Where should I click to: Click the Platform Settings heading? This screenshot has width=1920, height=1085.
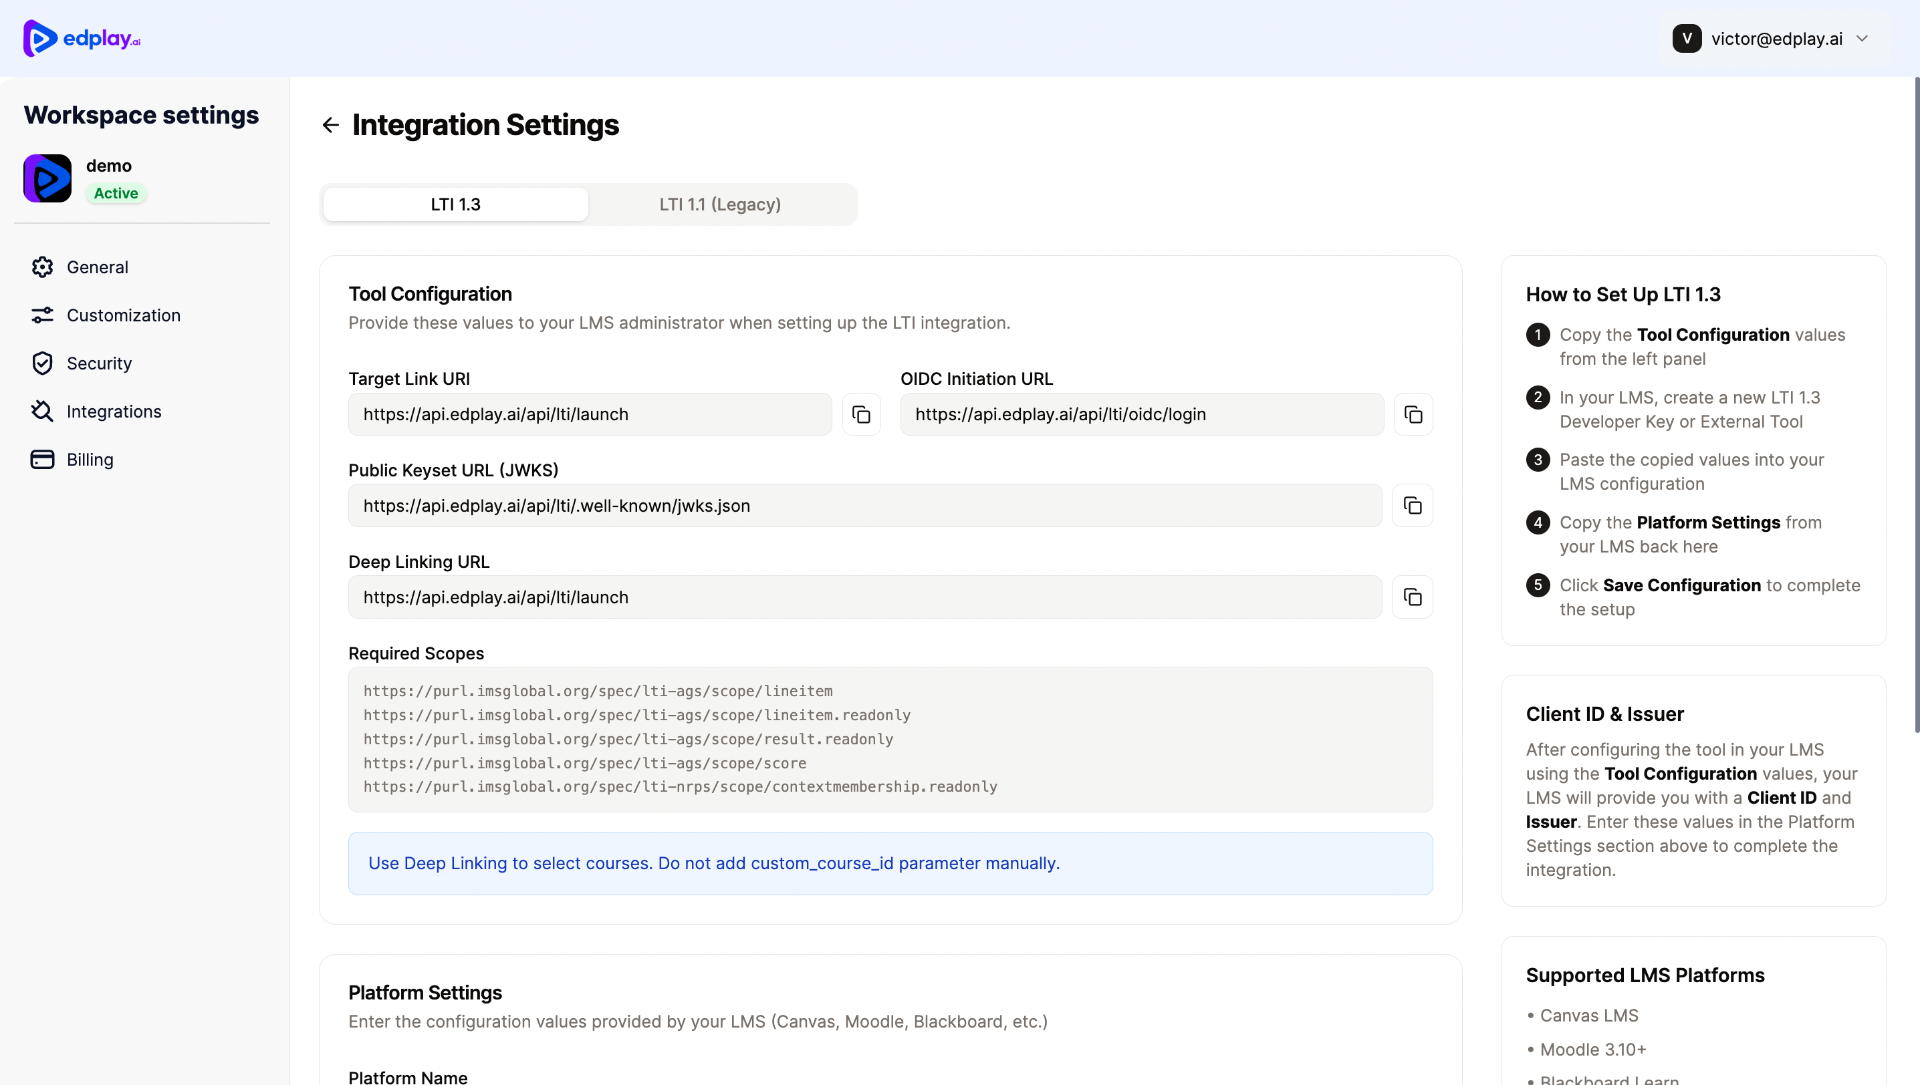(x=425, y=992)
